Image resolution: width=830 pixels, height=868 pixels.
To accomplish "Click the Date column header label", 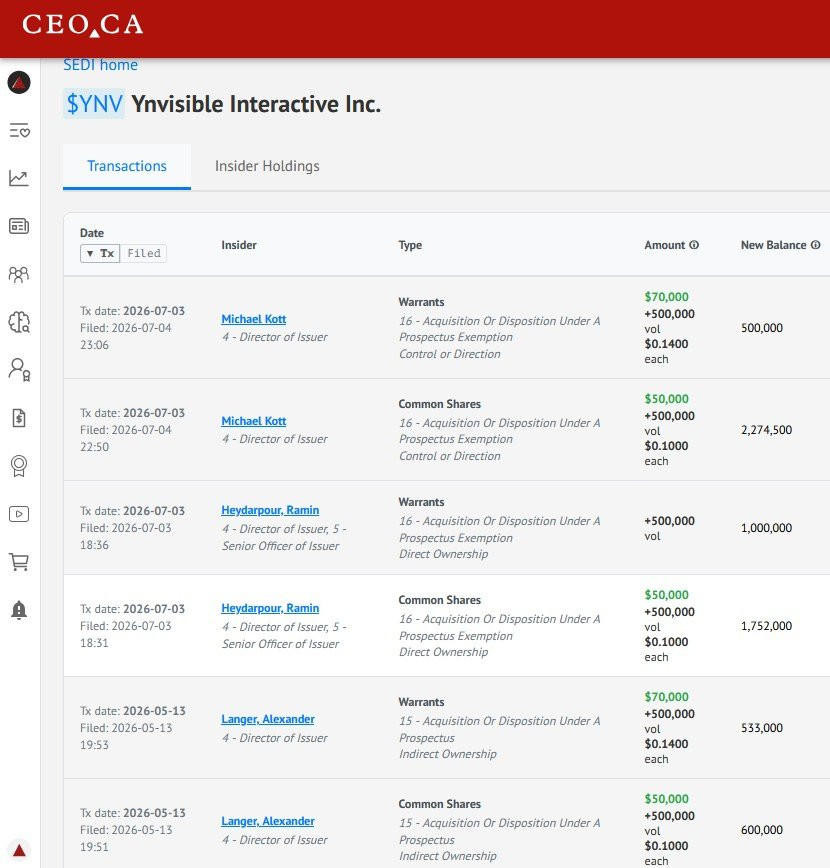I will click(92, 233).
